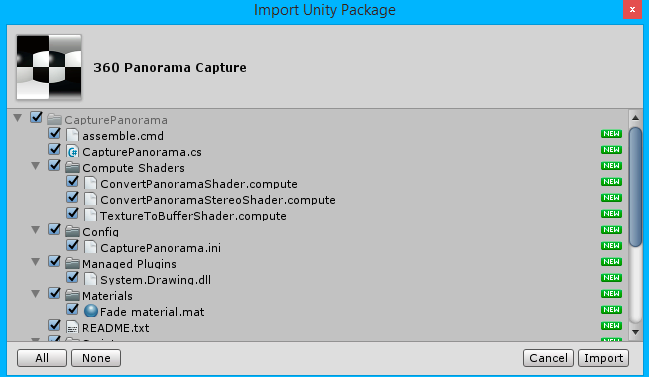Viewport: 649px width, 377px height.
Task: Click the System.Drawing.dll file icon
Action: coord(91,279)
